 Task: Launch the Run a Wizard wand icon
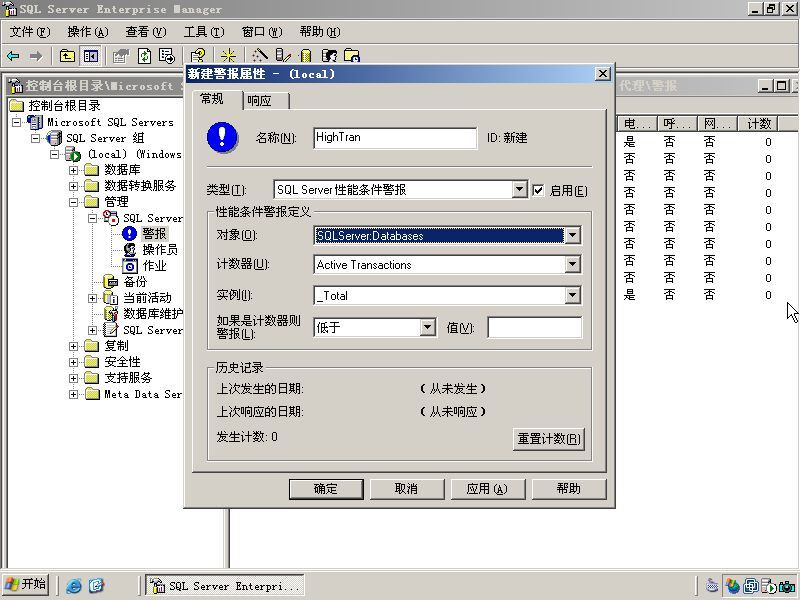tap(260, 56)
